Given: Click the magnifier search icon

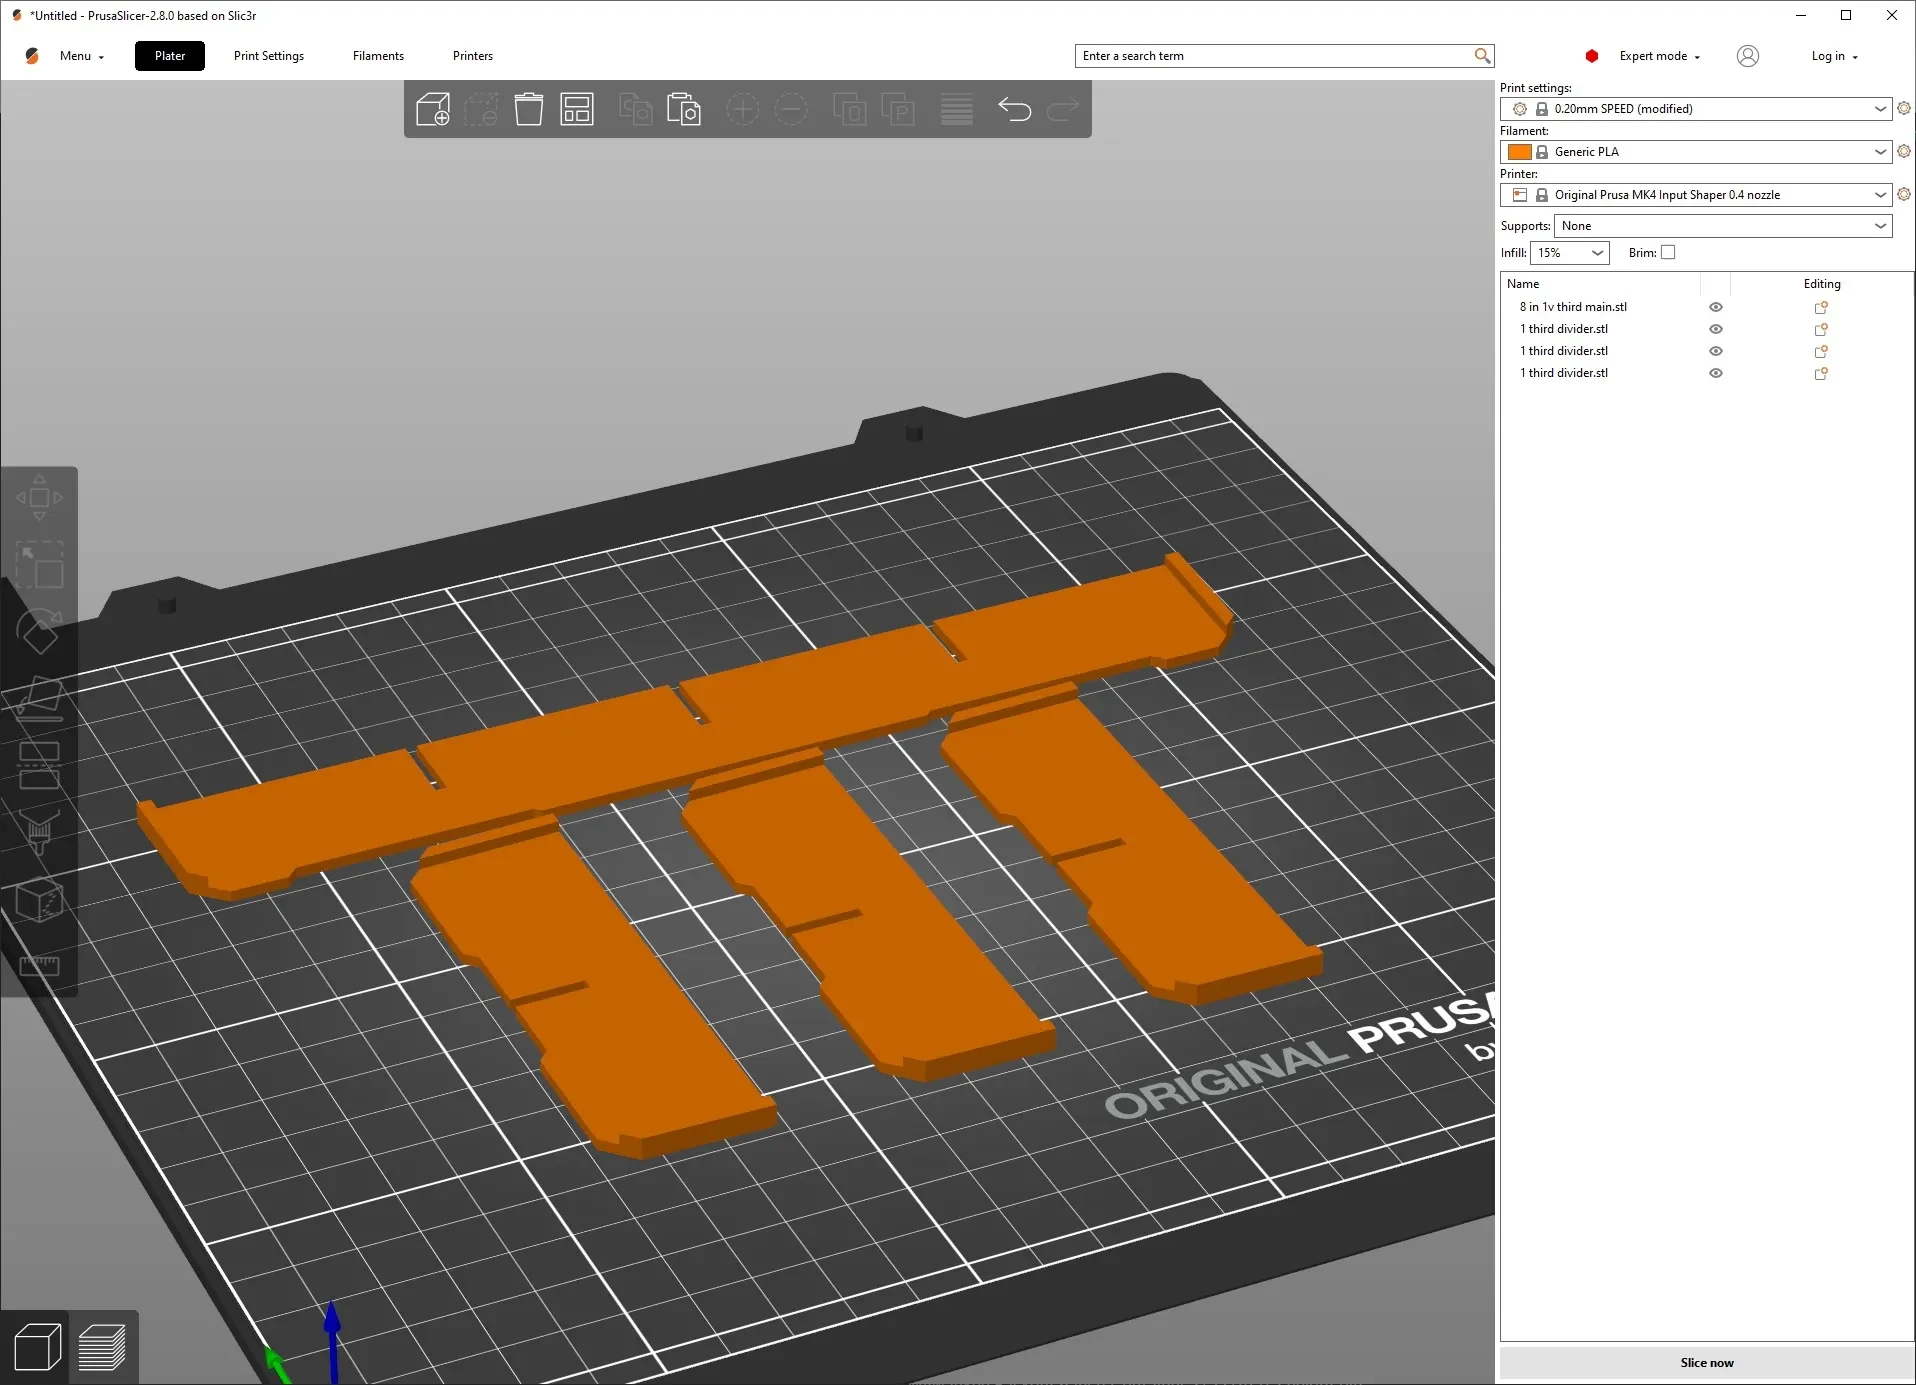Looking at the screenshot, I should pos(1482,56).
